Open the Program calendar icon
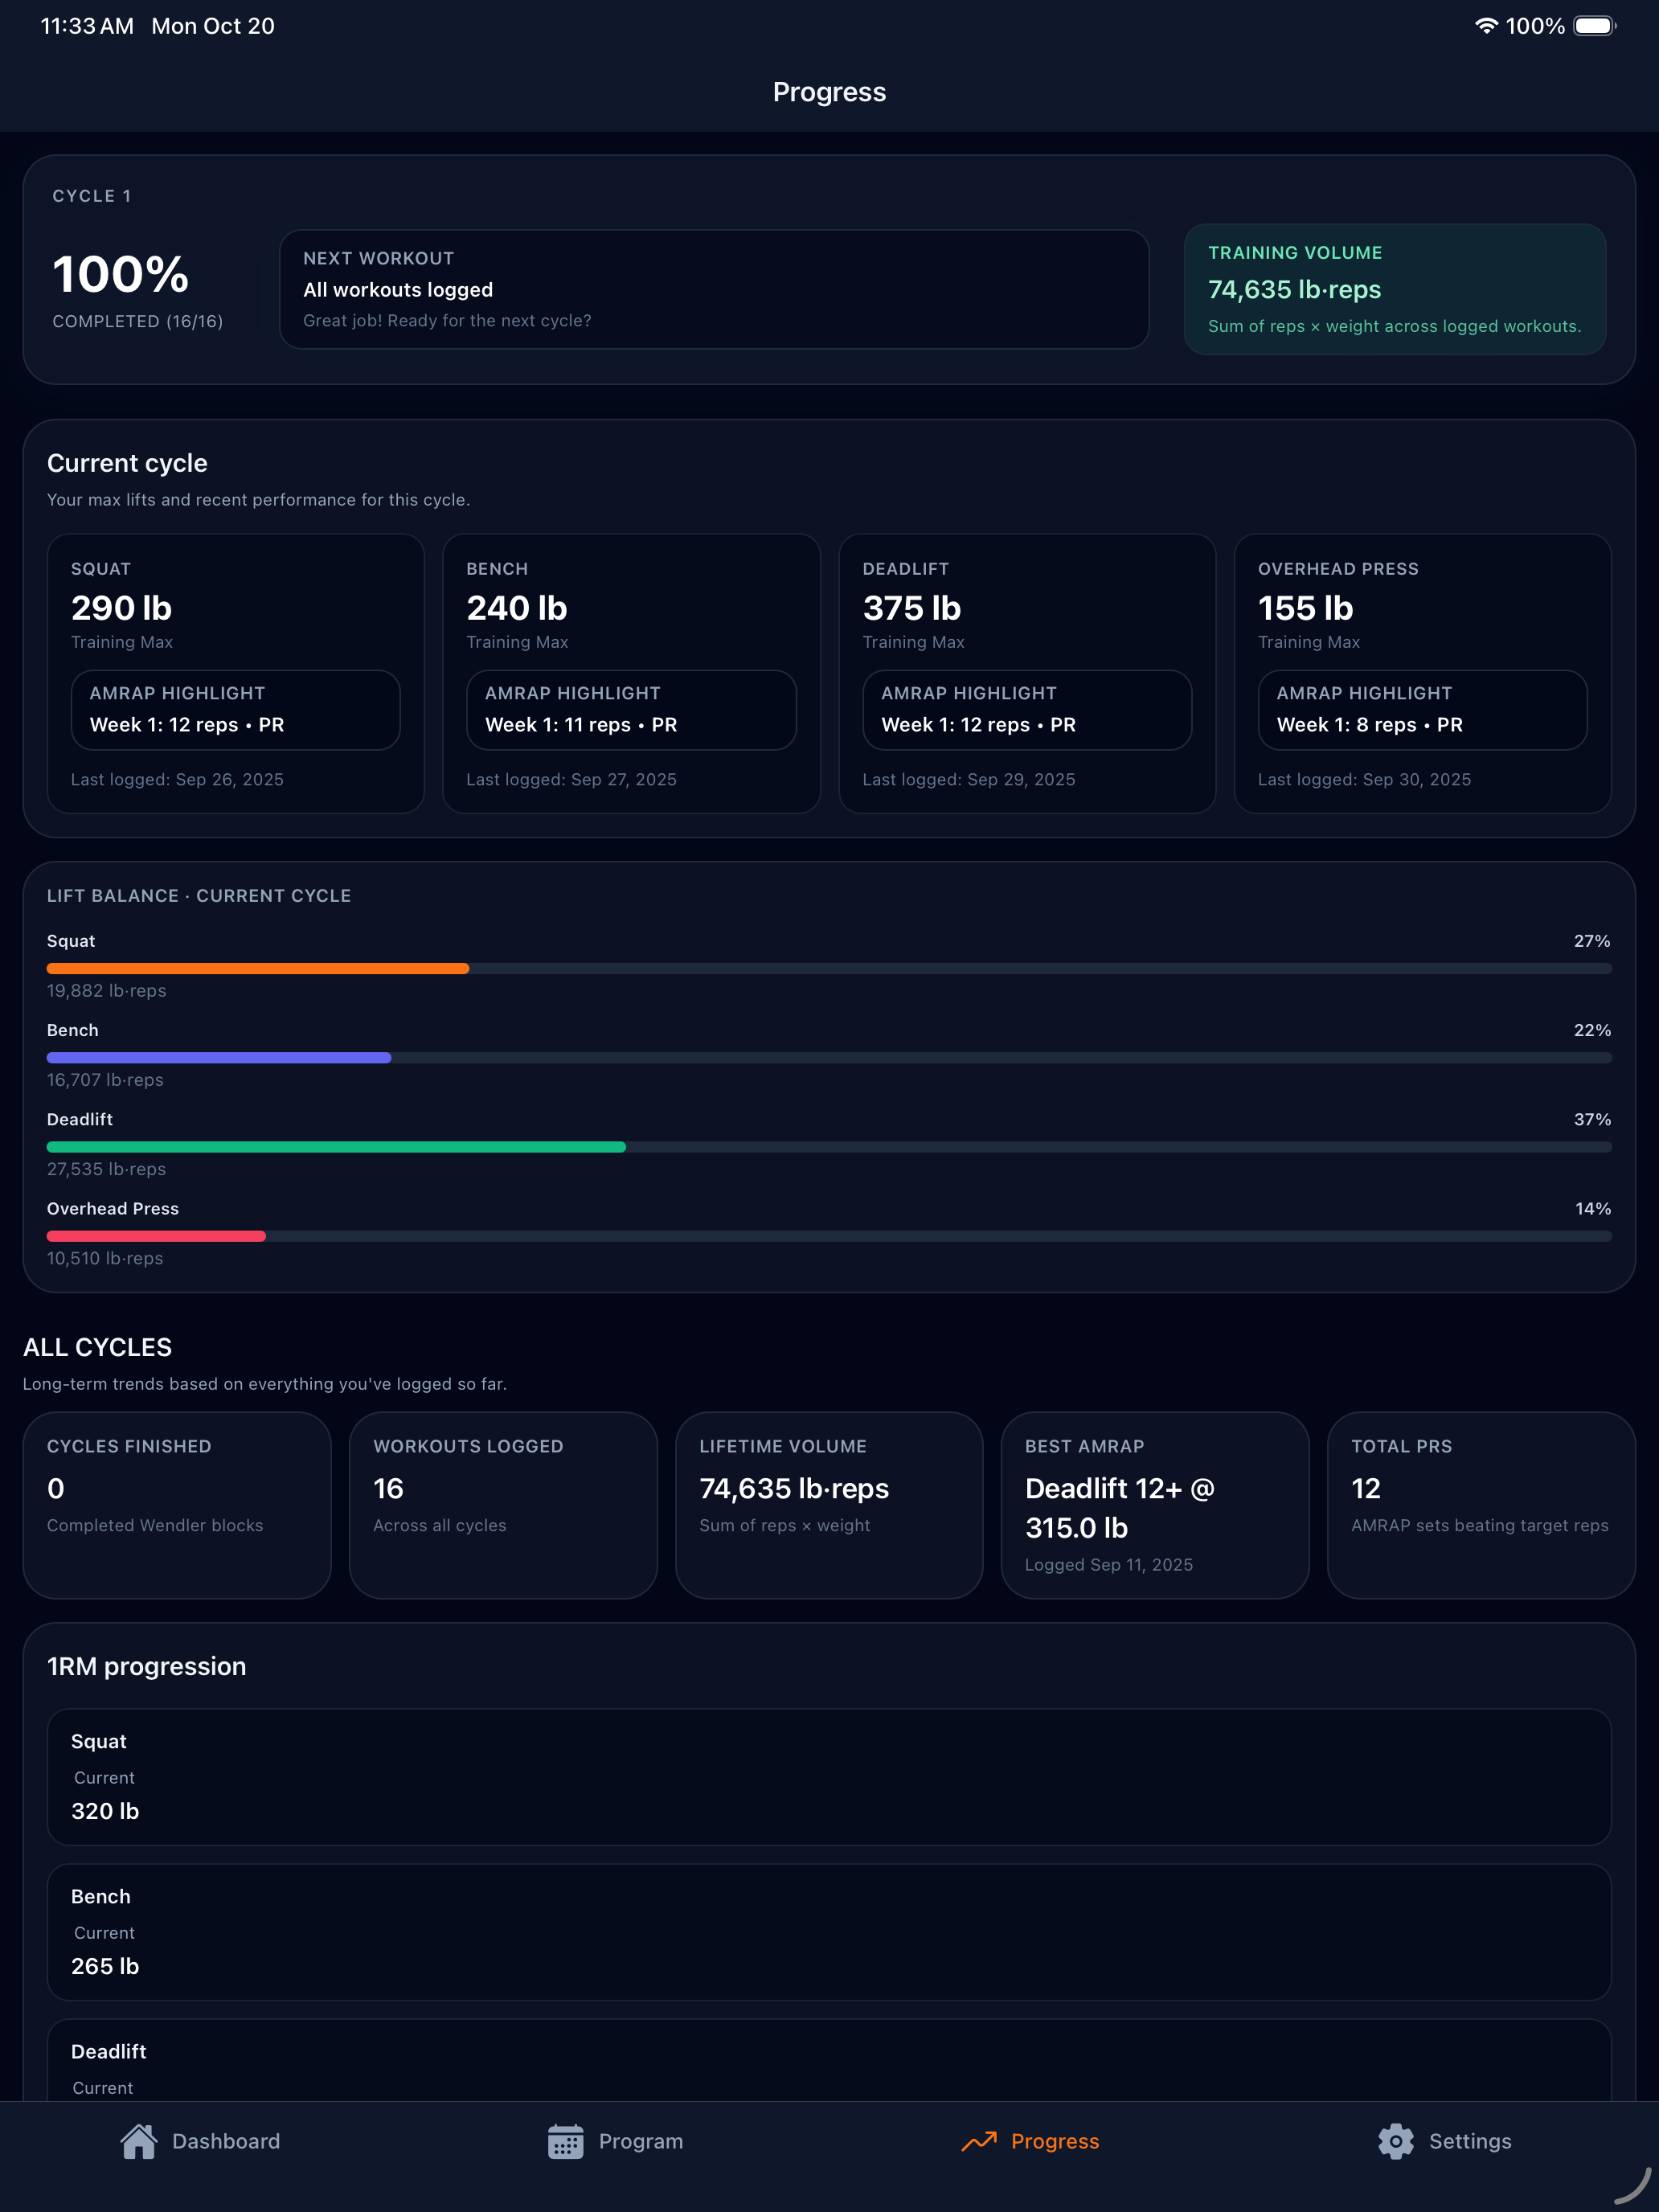 pyautogui.click(x=565, y=2141)
